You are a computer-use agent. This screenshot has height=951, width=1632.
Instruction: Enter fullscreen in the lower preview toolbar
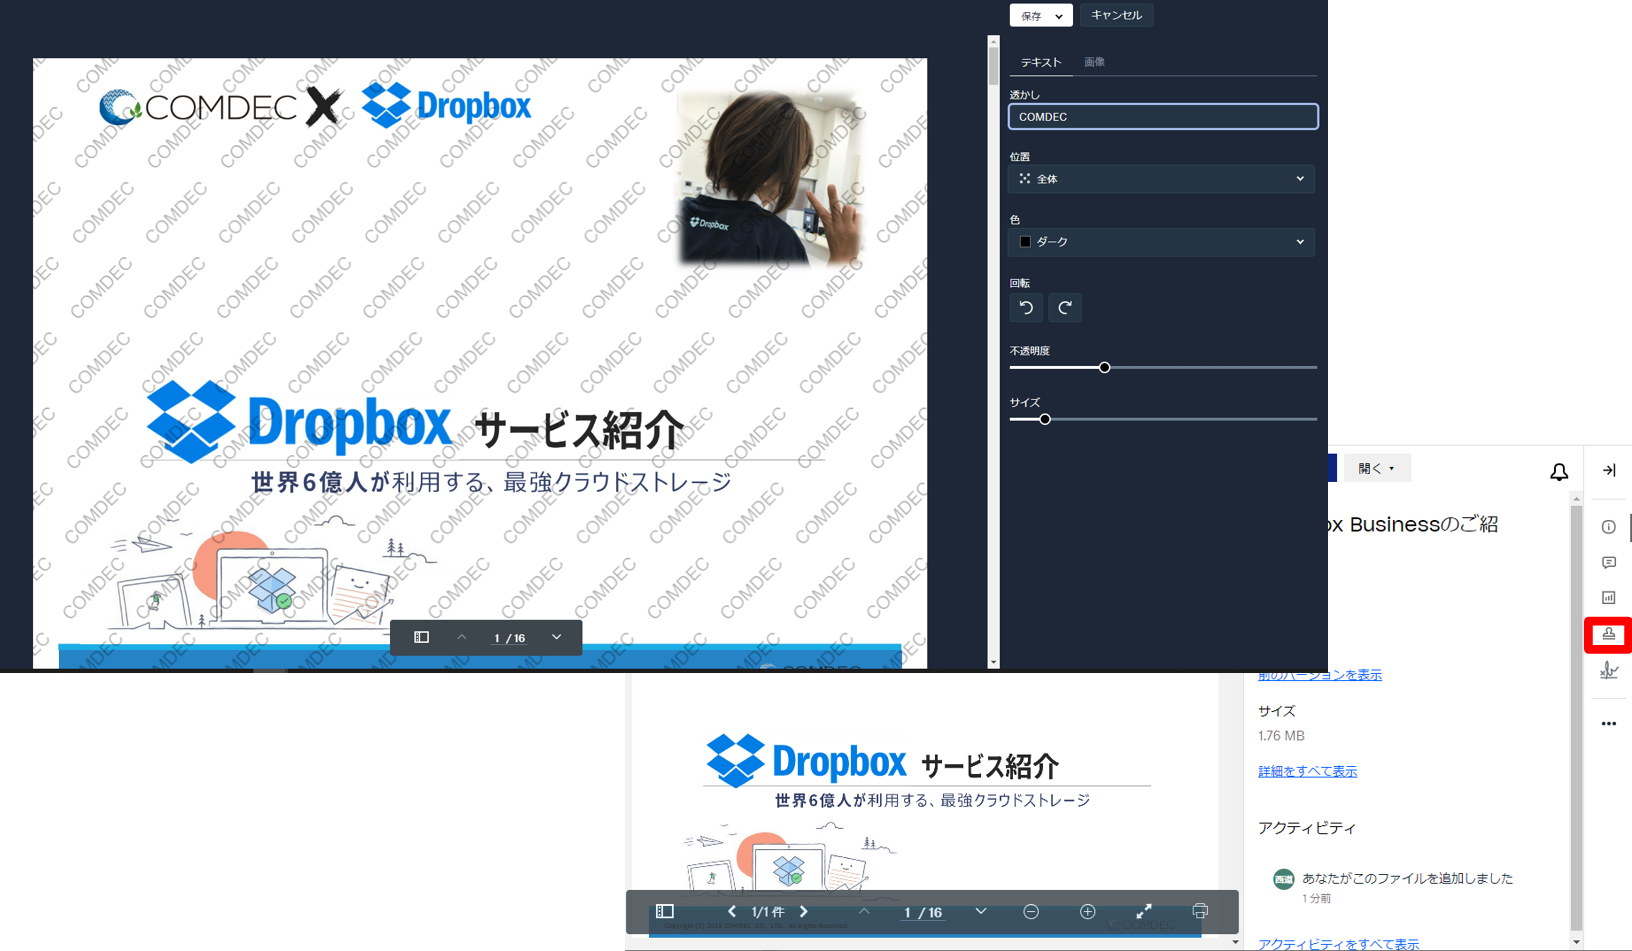pyautogui.click(x=1144, y=912)
